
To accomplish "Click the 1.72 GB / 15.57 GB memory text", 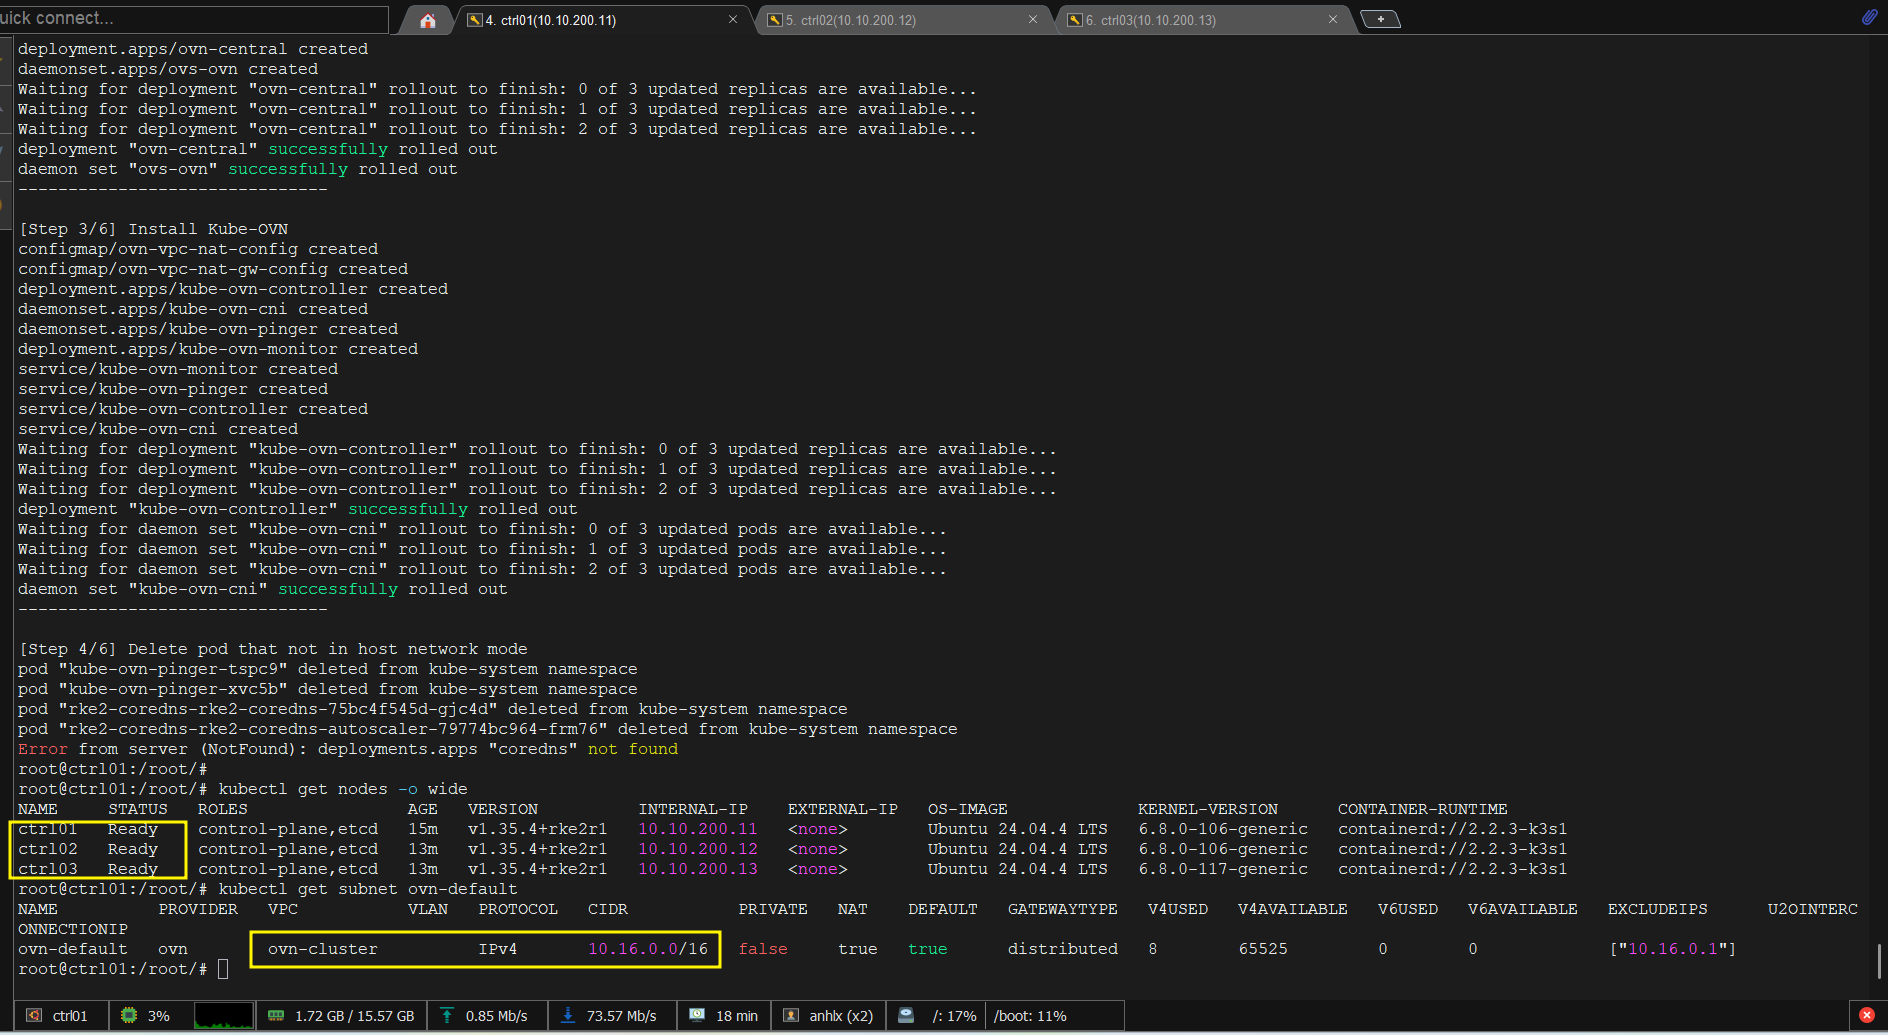I will tap(354, 1016).
